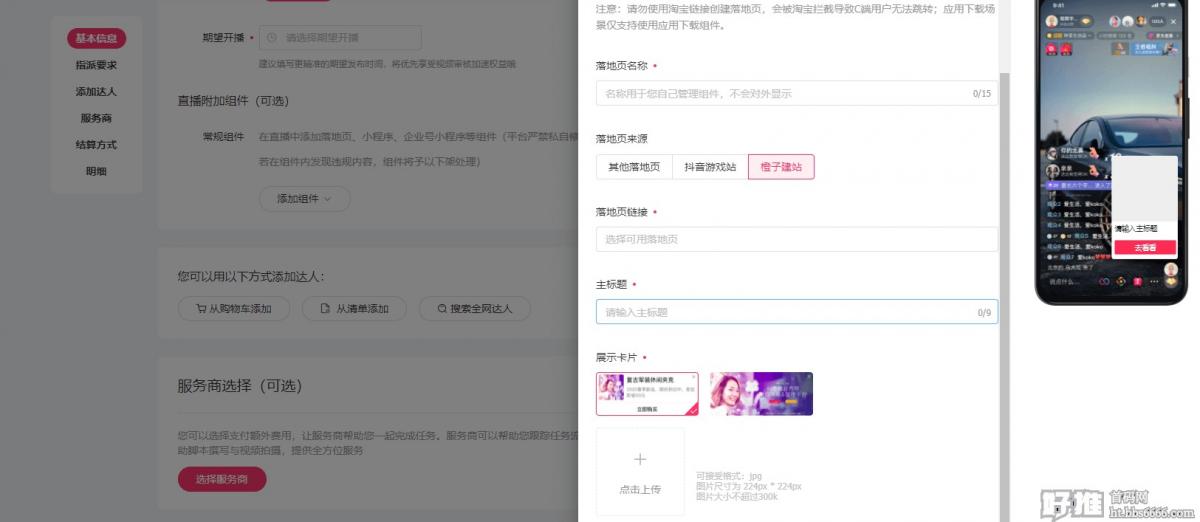The image size is (1200, 522).
Task: Go to 添加达人 in the sidebar
Action: [x=96, y=92]
